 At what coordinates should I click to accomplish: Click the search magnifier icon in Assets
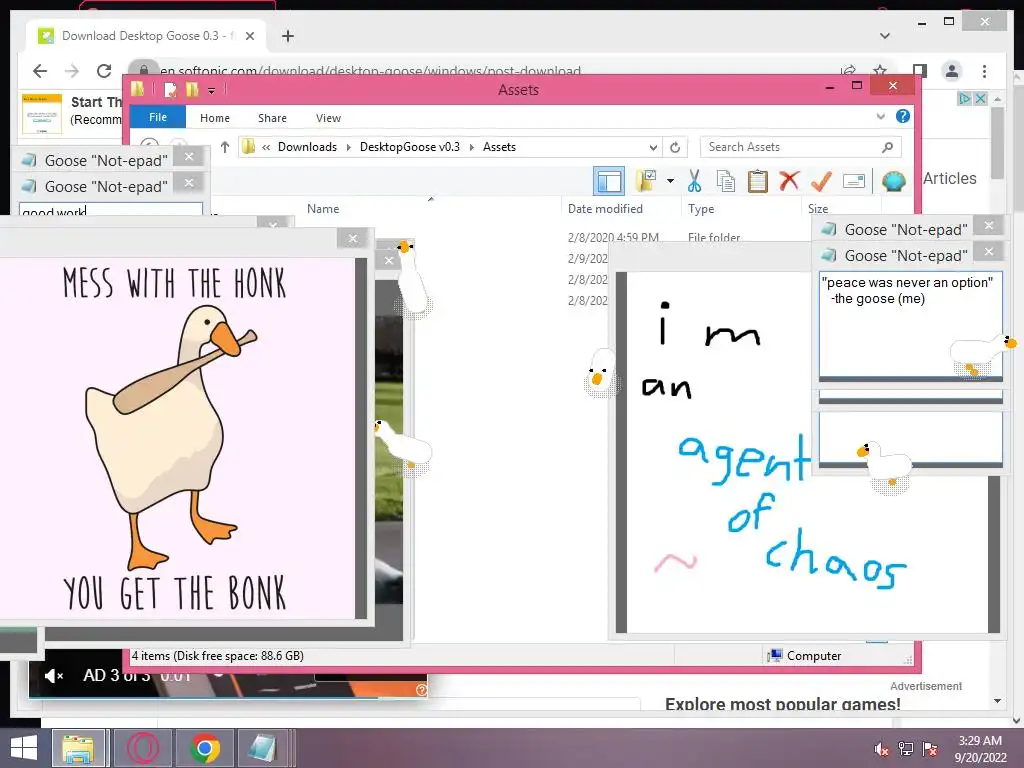pyautogui.click(x=887, y=148)
